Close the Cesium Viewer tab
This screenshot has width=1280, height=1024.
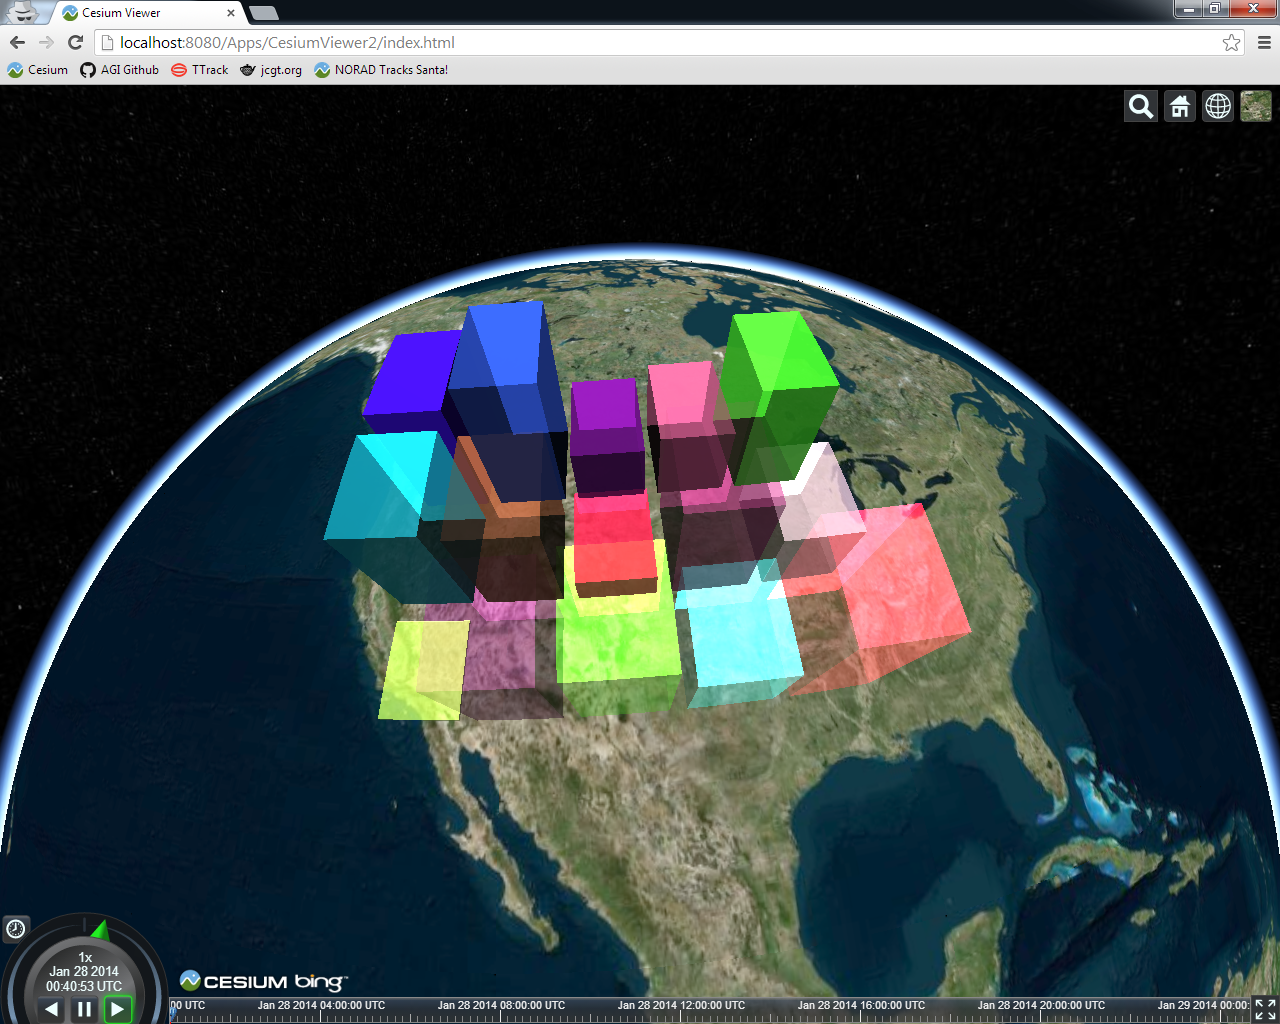[231, 13]
